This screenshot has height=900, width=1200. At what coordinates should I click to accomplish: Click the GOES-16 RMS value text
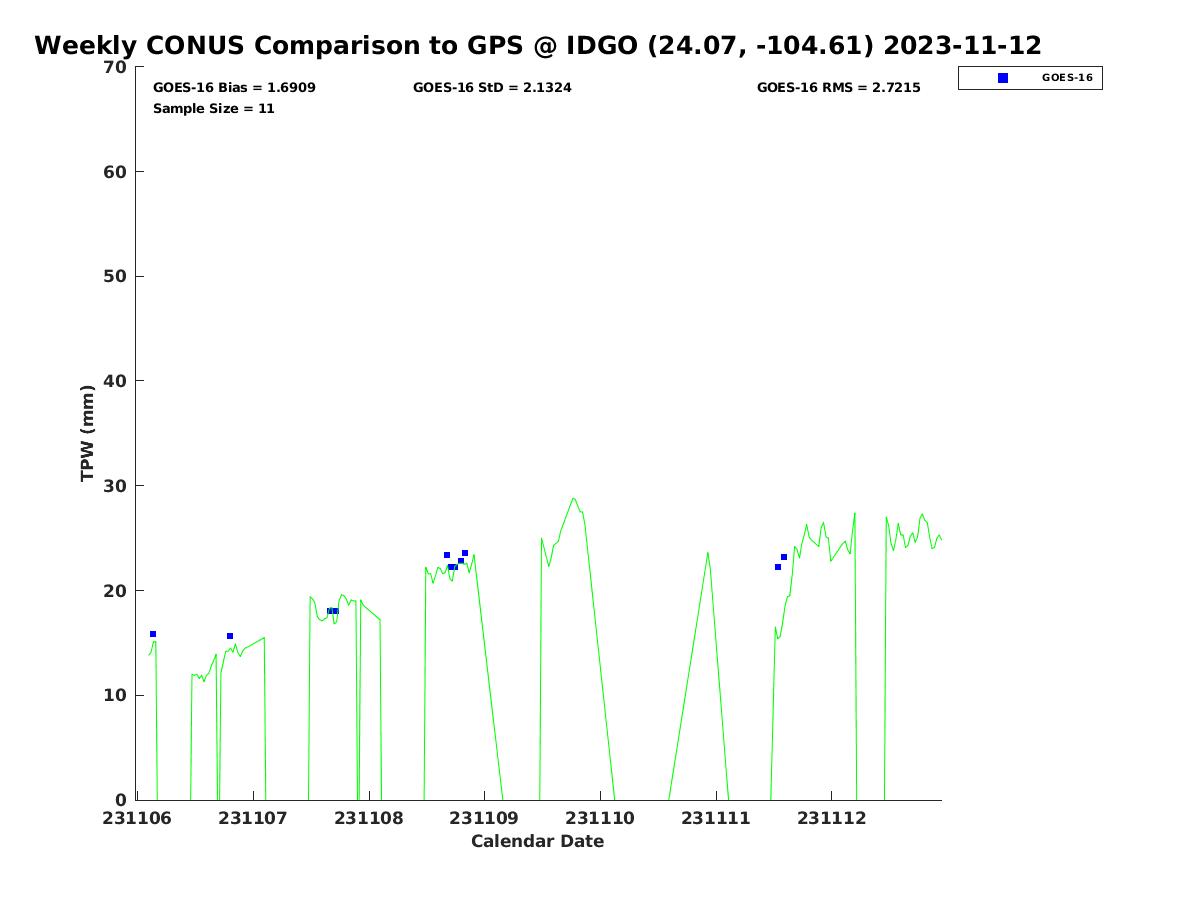click(838, 88)
